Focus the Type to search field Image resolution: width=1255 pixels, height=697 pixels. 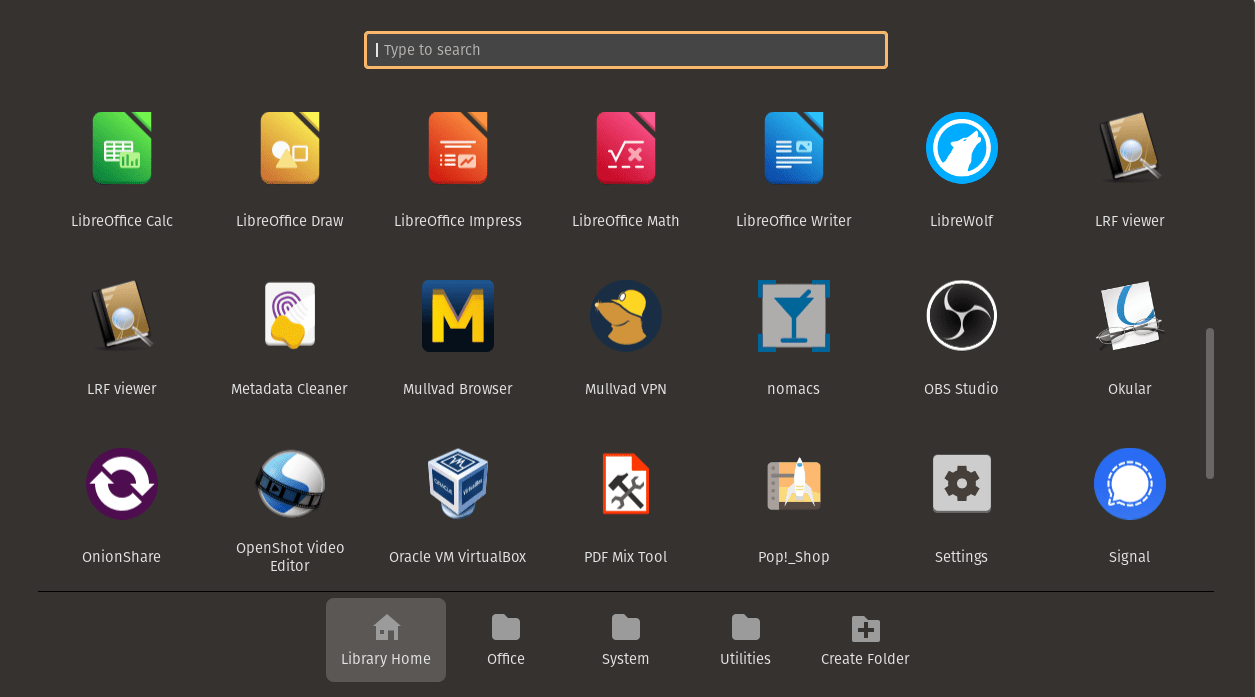(626, 50)
